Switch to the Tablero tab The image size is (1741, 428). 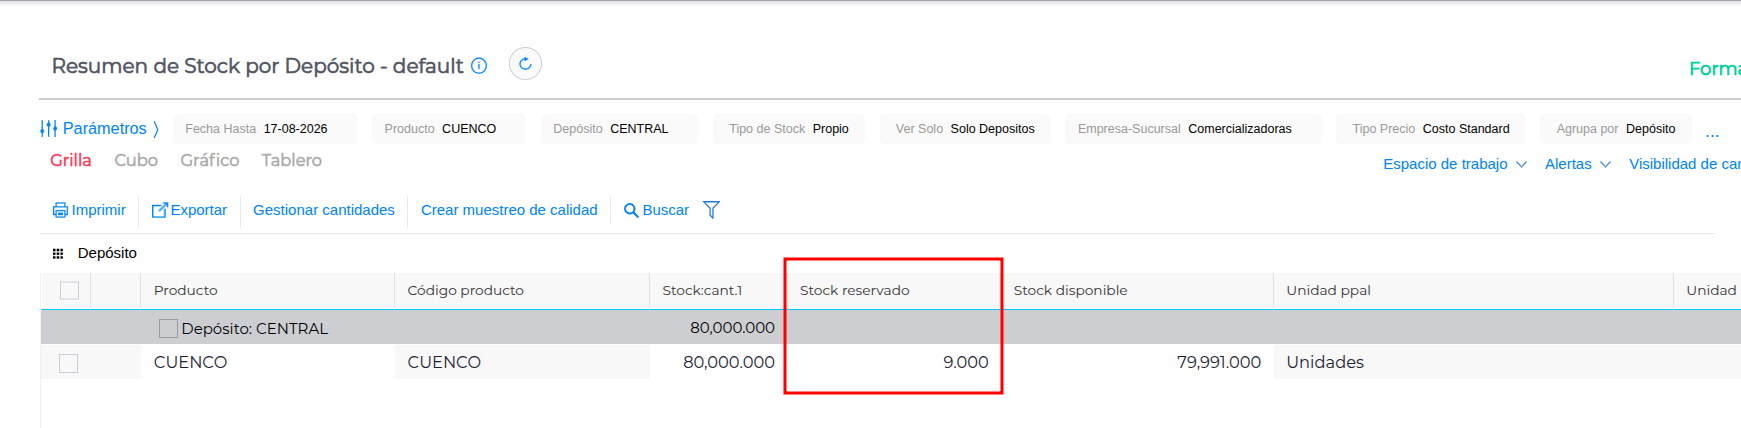(292, 160)
